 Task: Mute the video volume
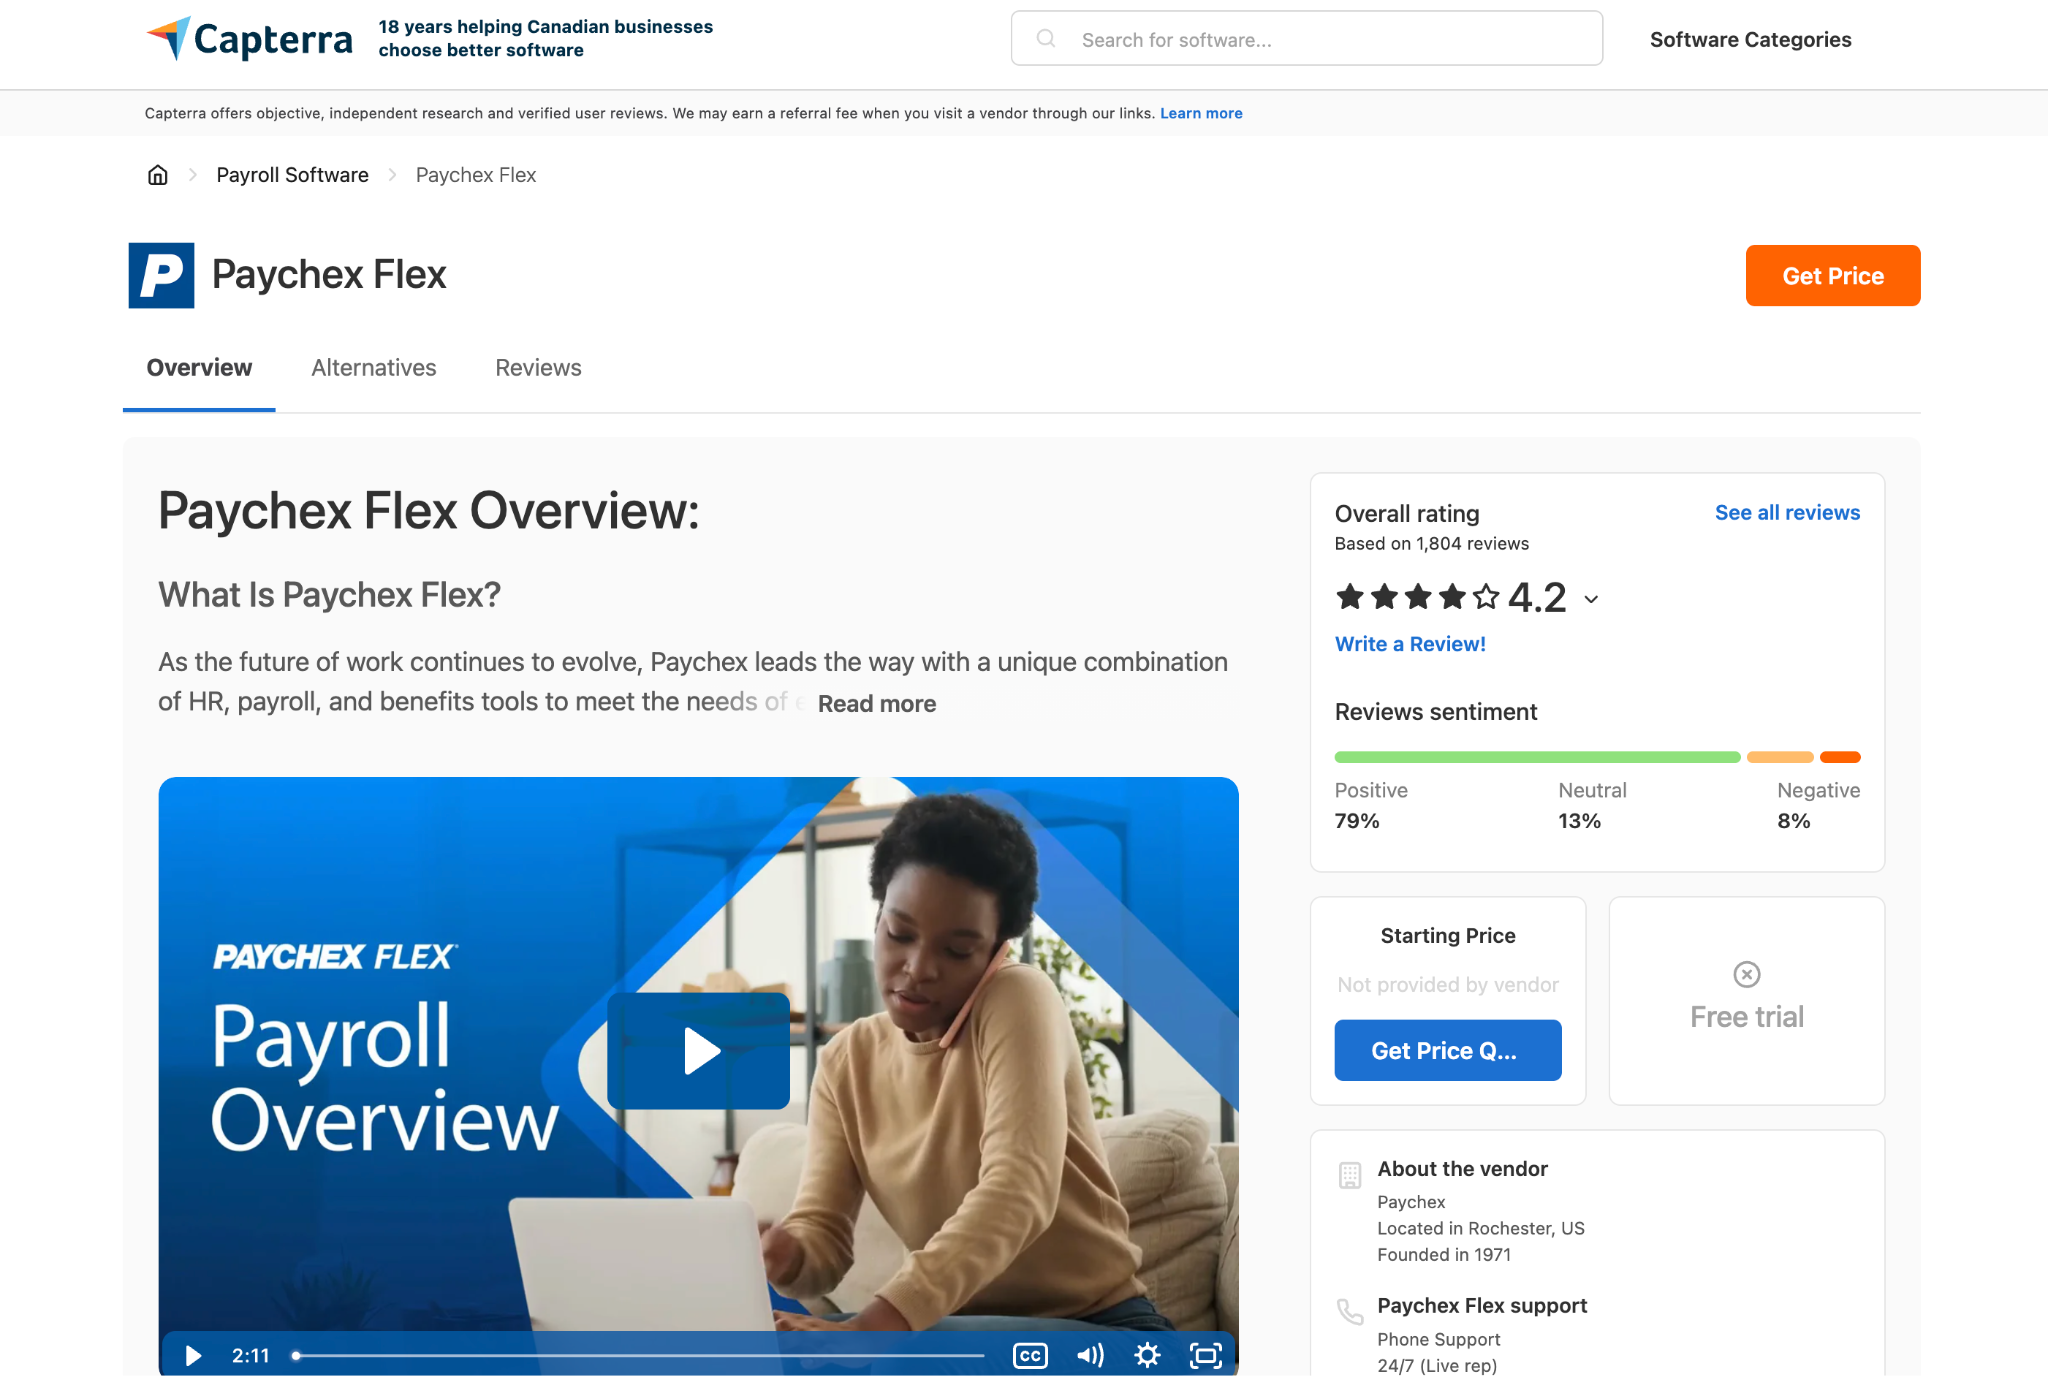(1090, 1355)
